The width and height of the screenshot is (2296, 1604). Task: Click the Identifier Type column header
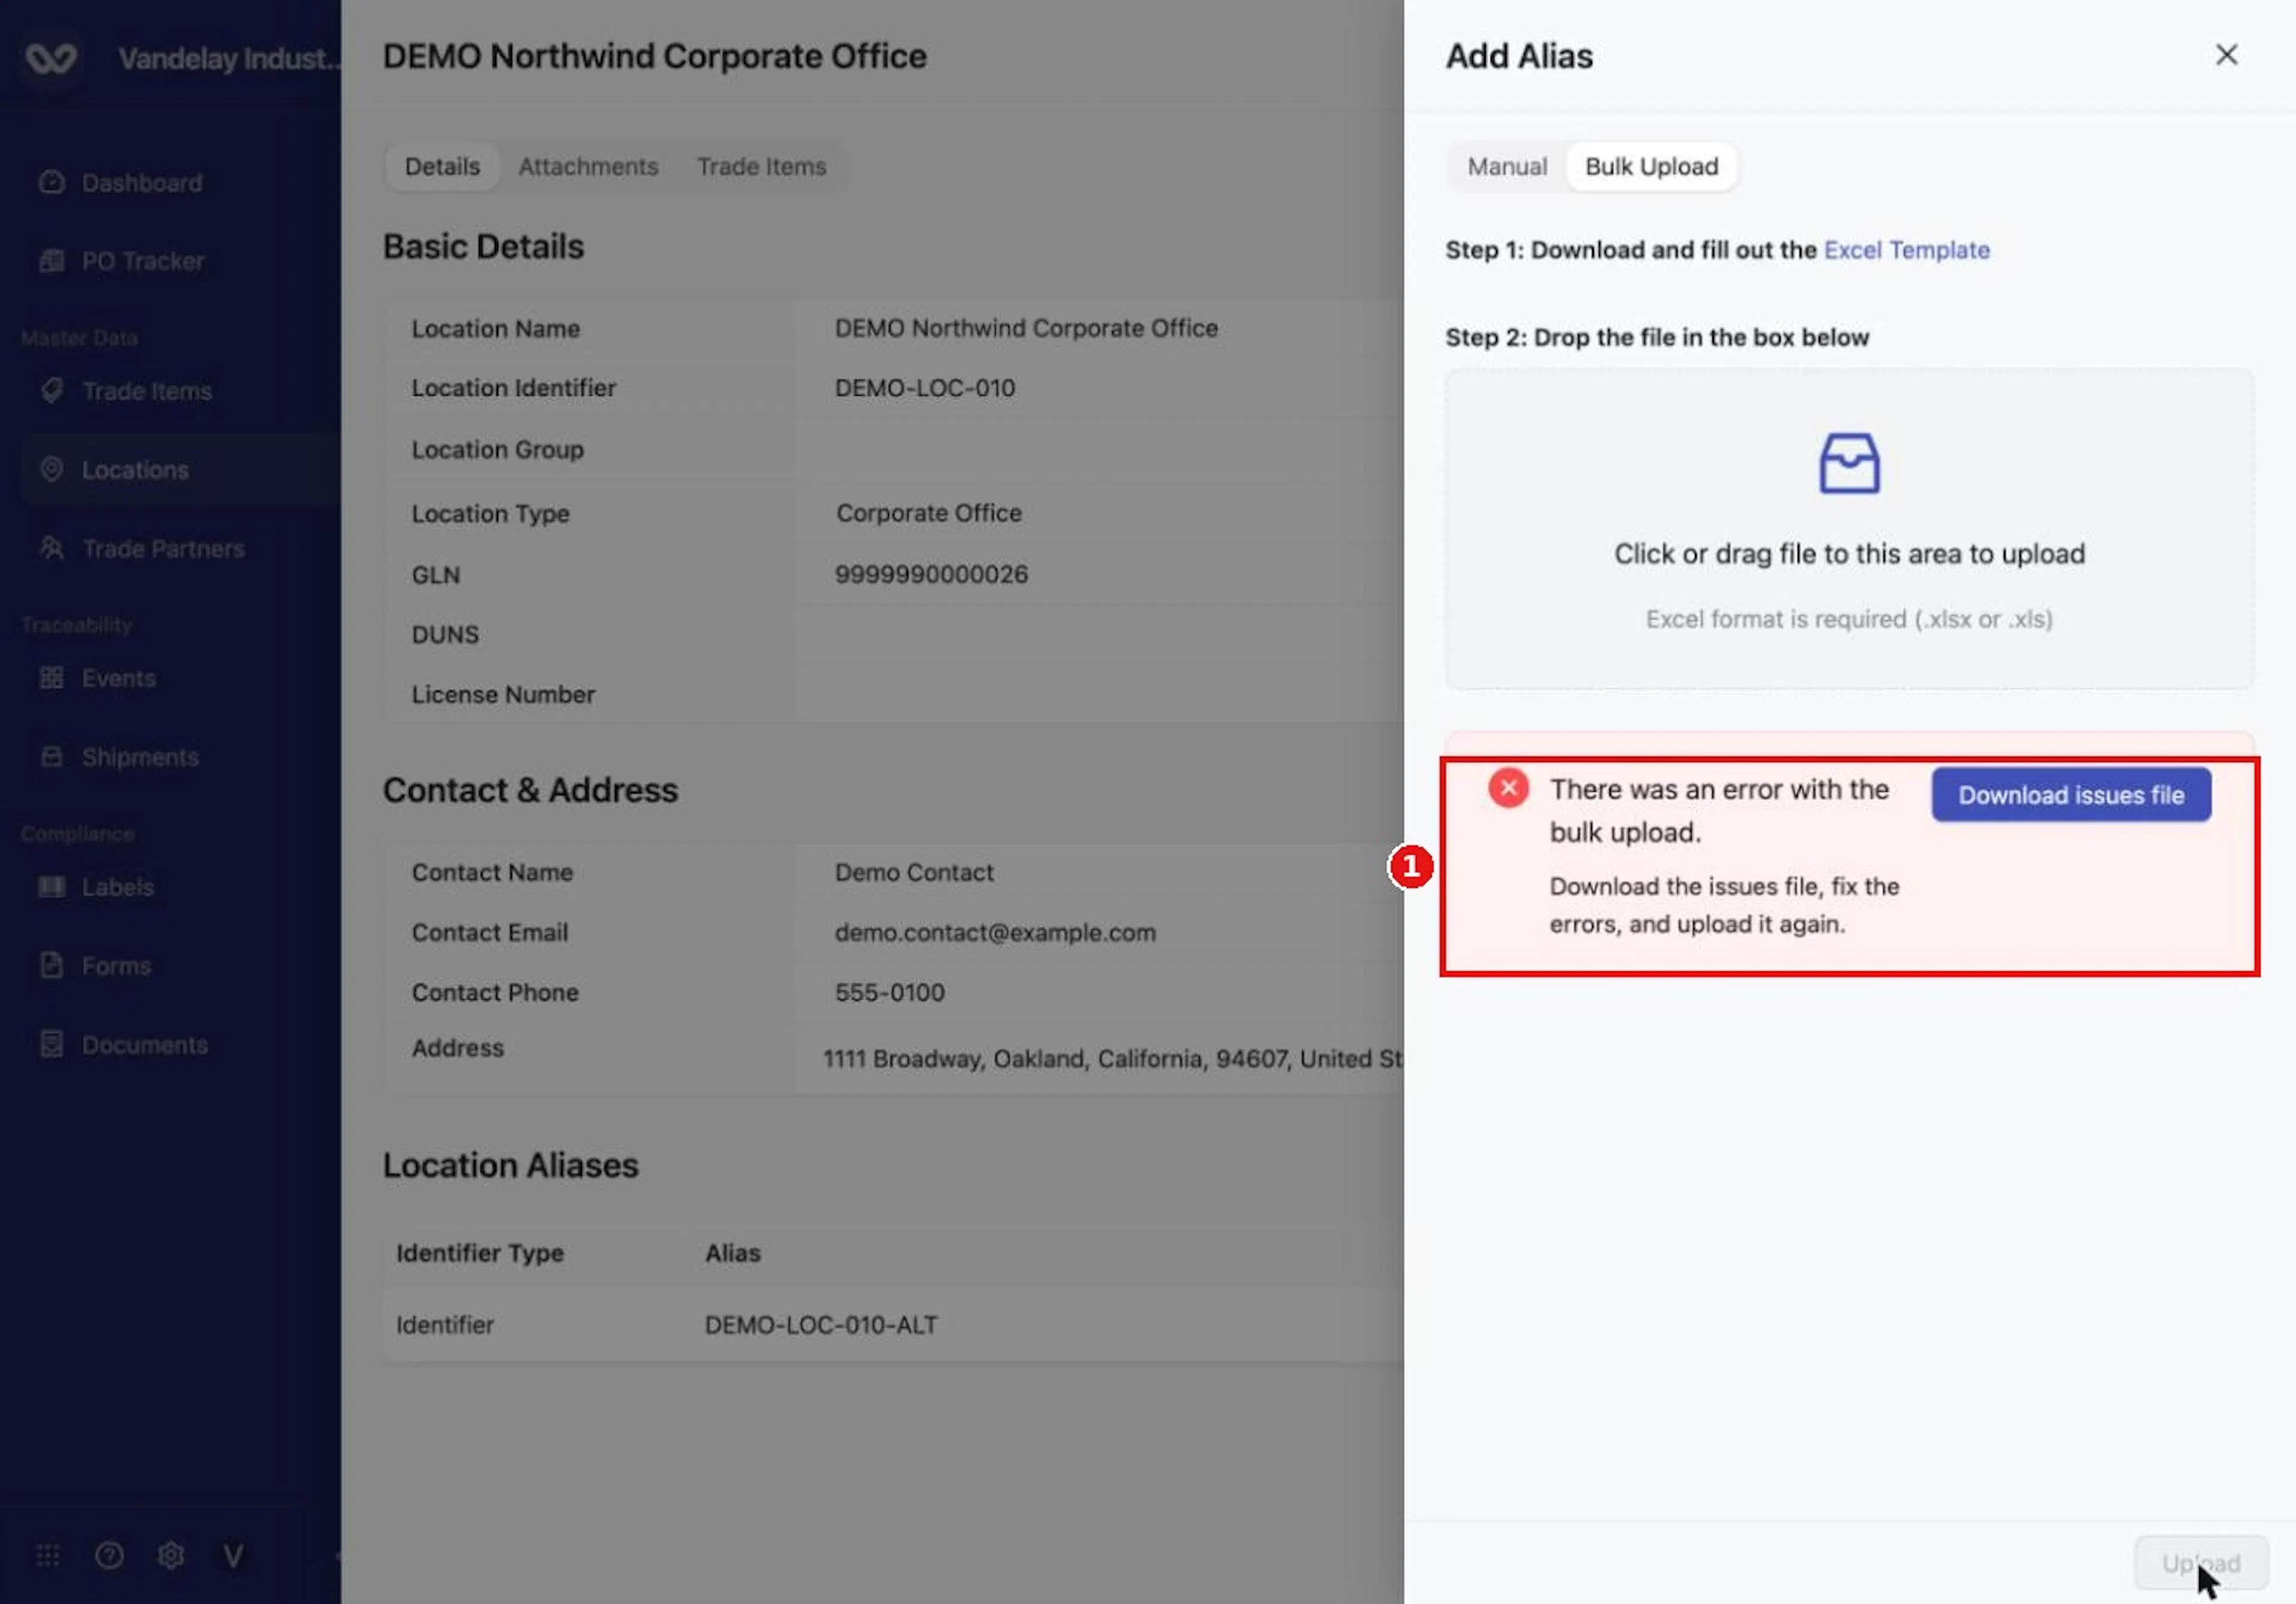[480, 1253]
